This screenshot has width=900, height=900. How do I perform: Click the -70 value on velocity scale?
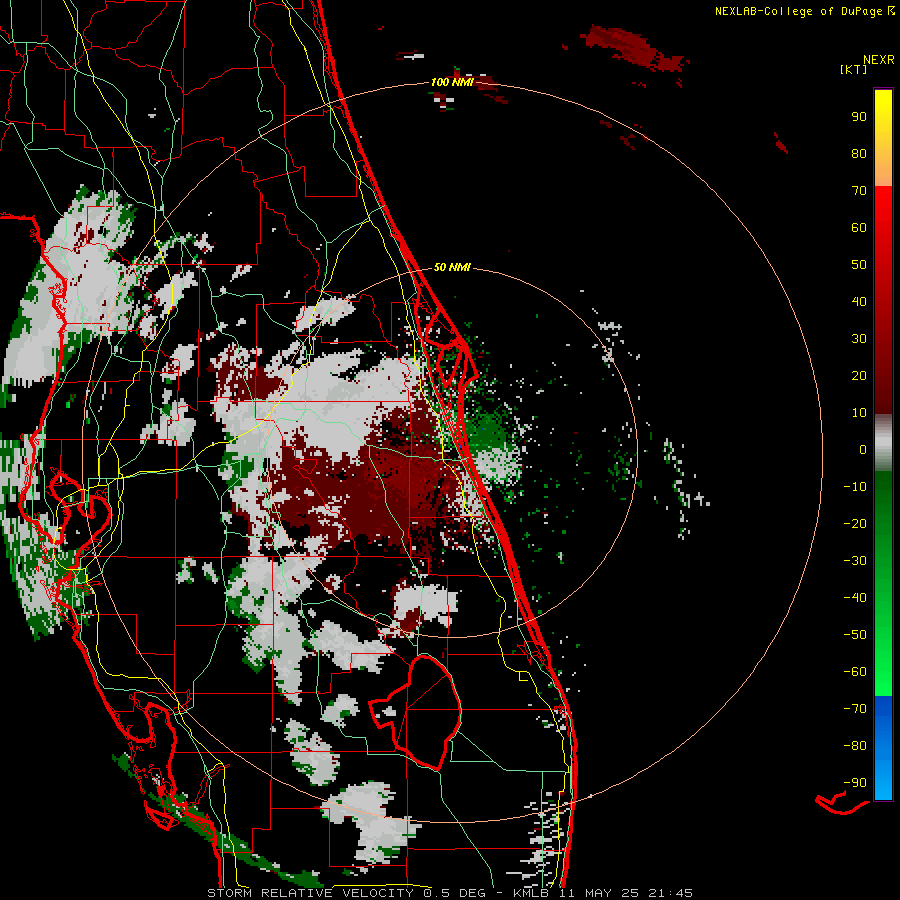pos(855,709)
